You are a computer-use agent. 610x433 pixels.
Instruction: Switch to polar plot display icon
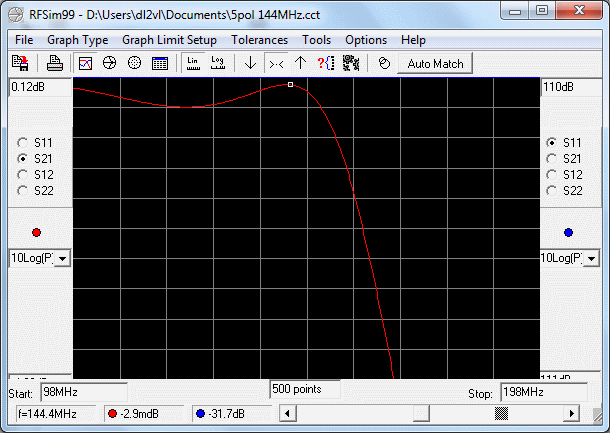(134, 63)
